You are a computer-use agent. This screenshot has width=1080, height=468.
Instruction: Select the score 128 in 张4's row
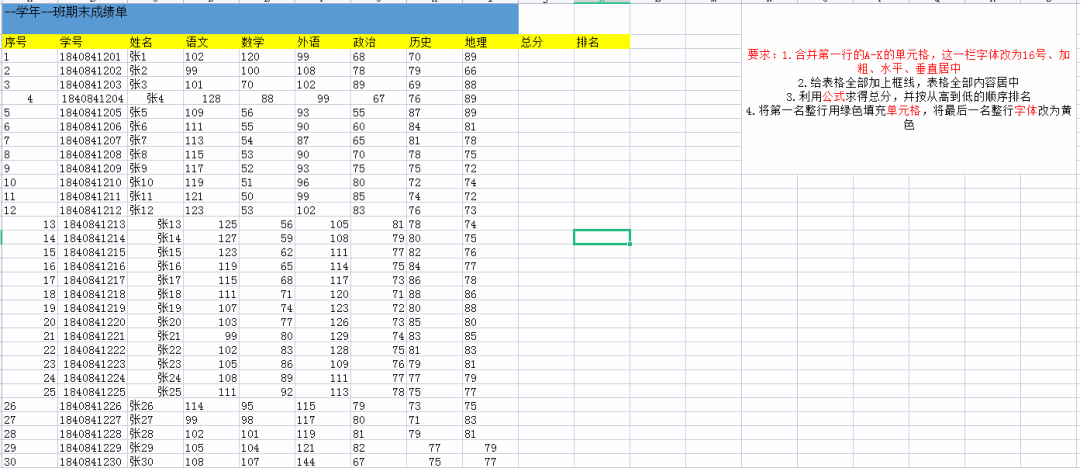[211, 99]
